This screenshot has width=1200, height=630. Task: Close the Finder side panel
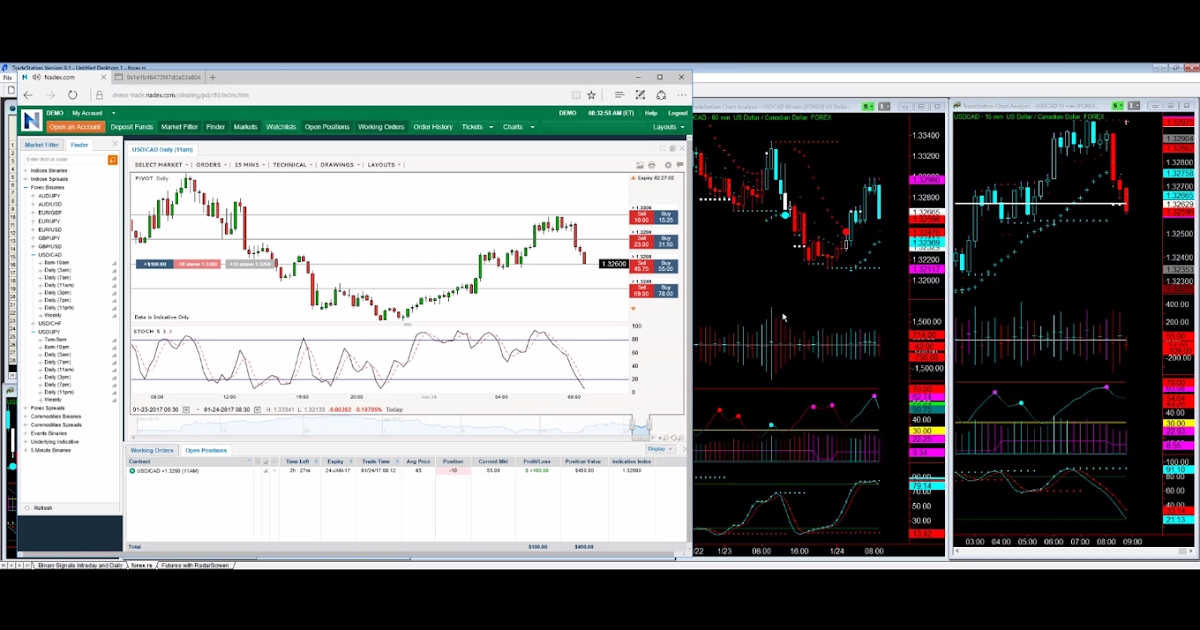113,145
